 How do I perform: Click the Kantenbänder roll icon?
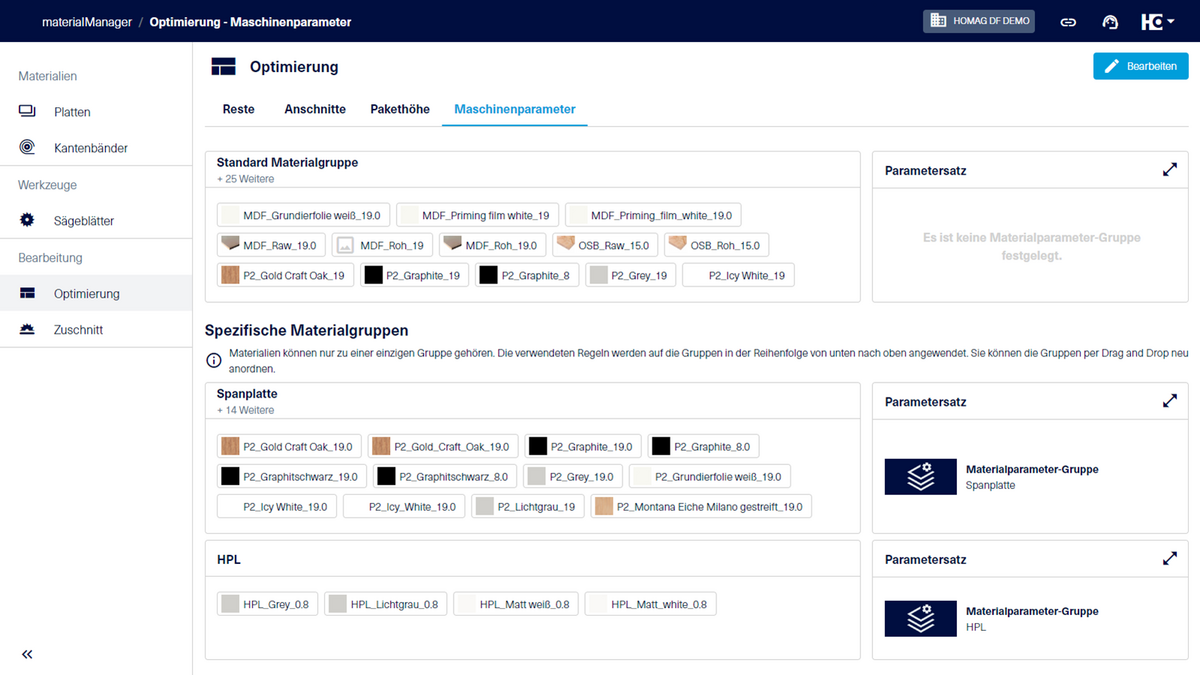tap(27, 147)
